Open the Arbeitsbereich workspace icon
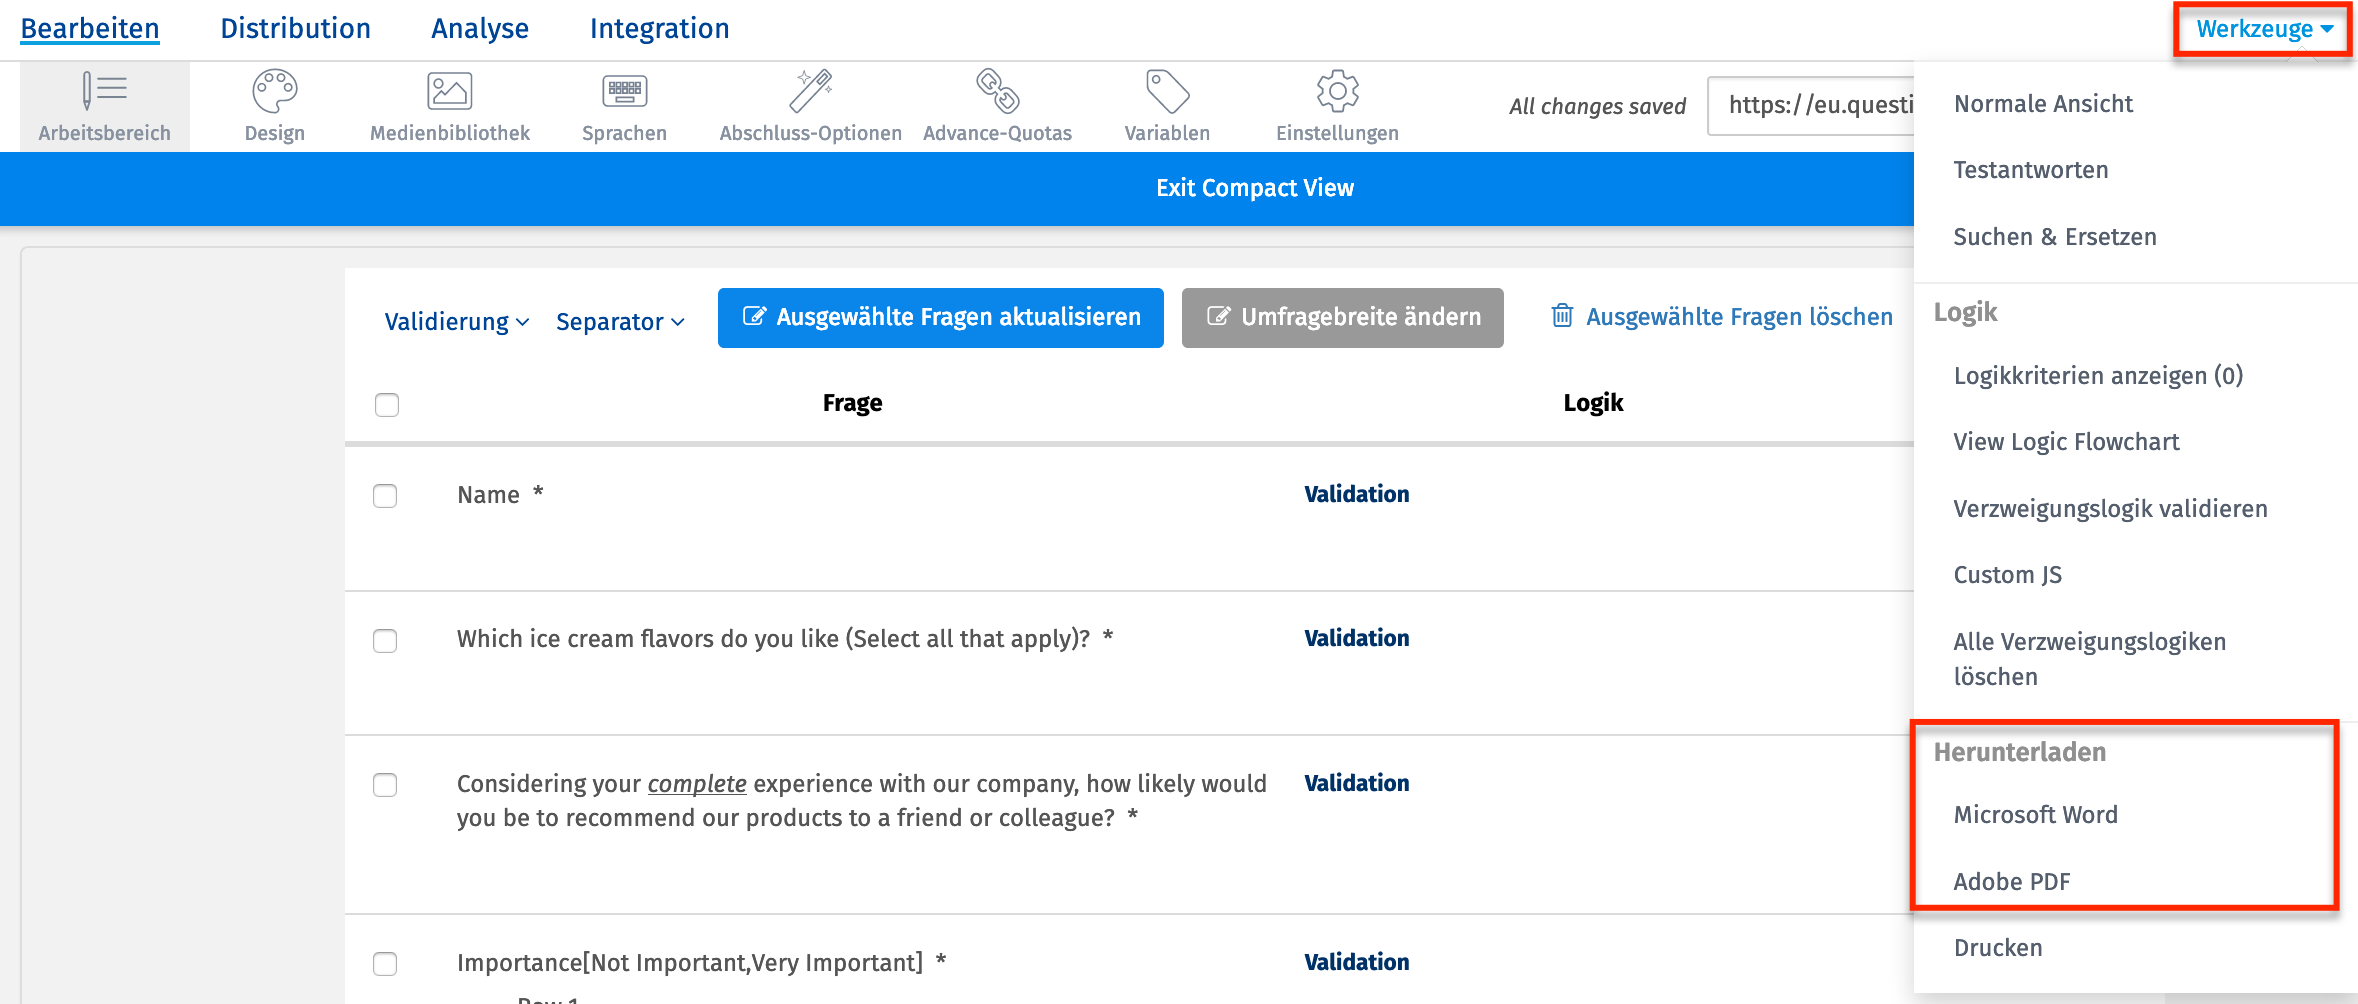 click(x=105, y=91)
